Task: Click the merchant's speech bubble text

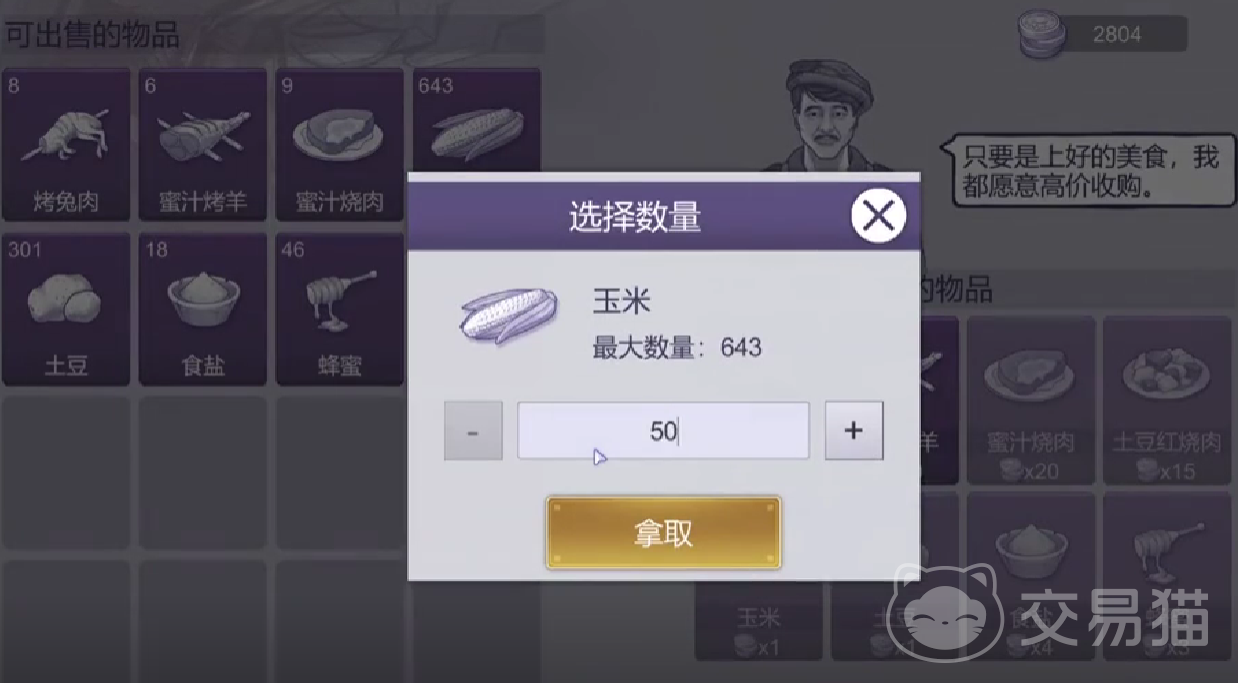Action: [1090, 171]
